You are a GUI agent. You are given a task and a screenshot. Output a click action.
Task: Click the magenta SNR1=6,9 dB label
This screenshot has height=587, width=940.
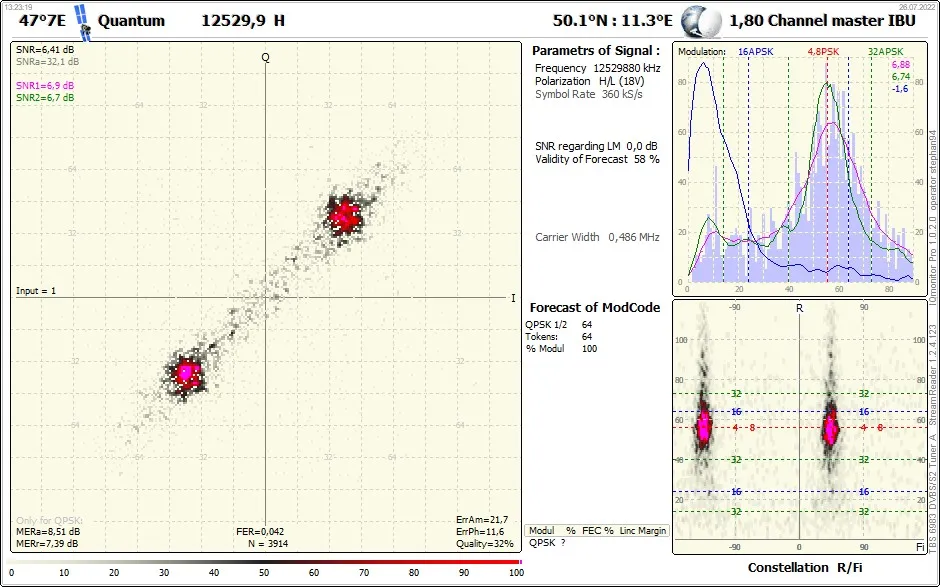pyautogui.click(x=45, y=86)
